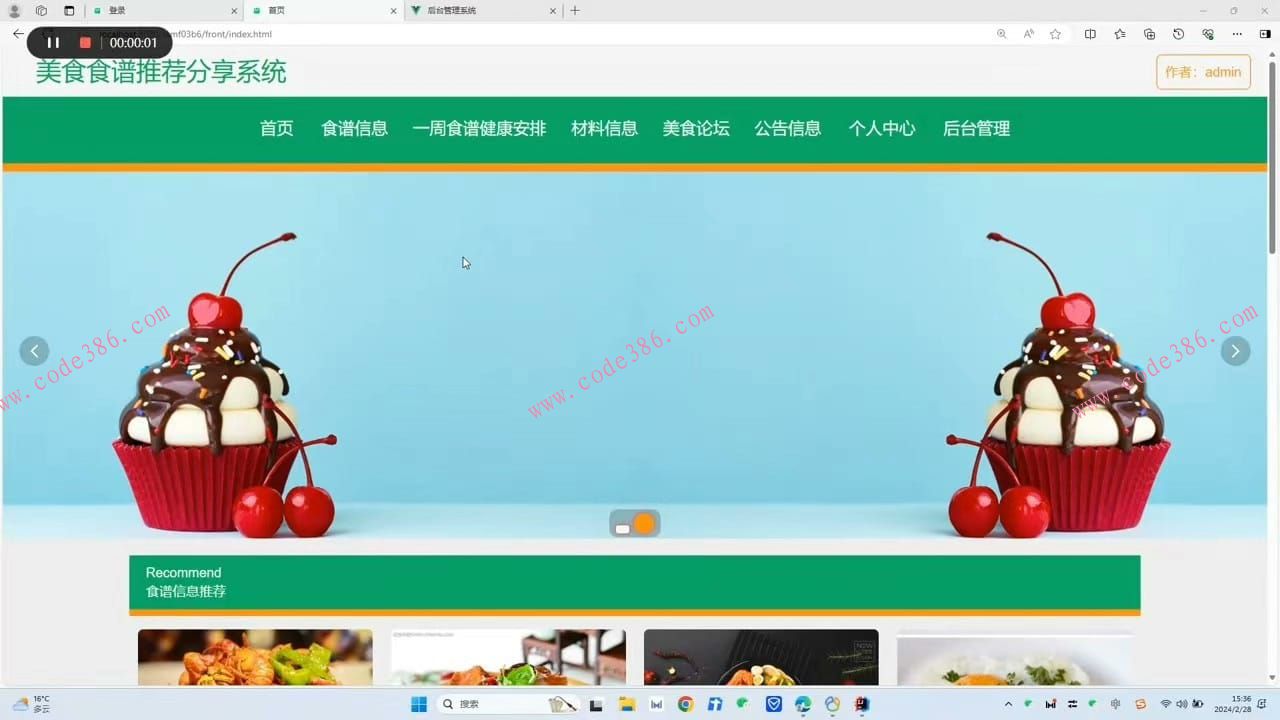The height and width of the screenshot is (720, 1280).
Task: Open Browser essentials heart icon
Action: (x=1208, y=33)
